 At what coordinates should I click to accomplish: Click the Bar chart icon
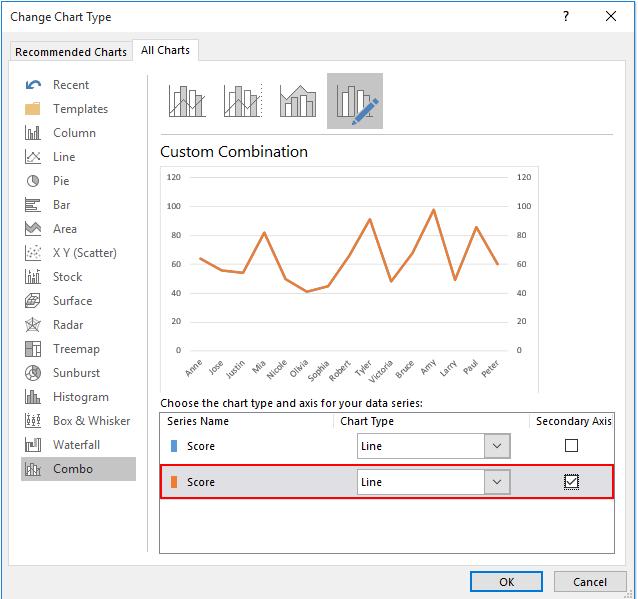pyautogui.click(x=33, y=205)
